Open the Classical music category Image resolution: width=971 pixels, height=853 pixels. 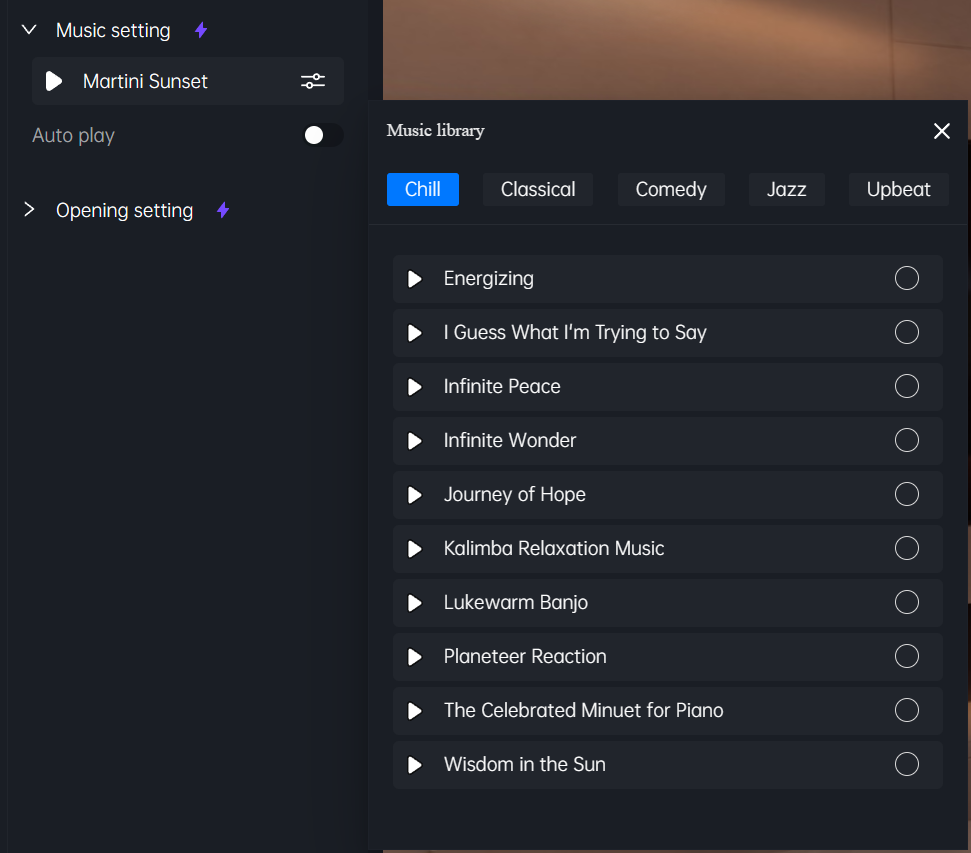(x=538, y=189)
